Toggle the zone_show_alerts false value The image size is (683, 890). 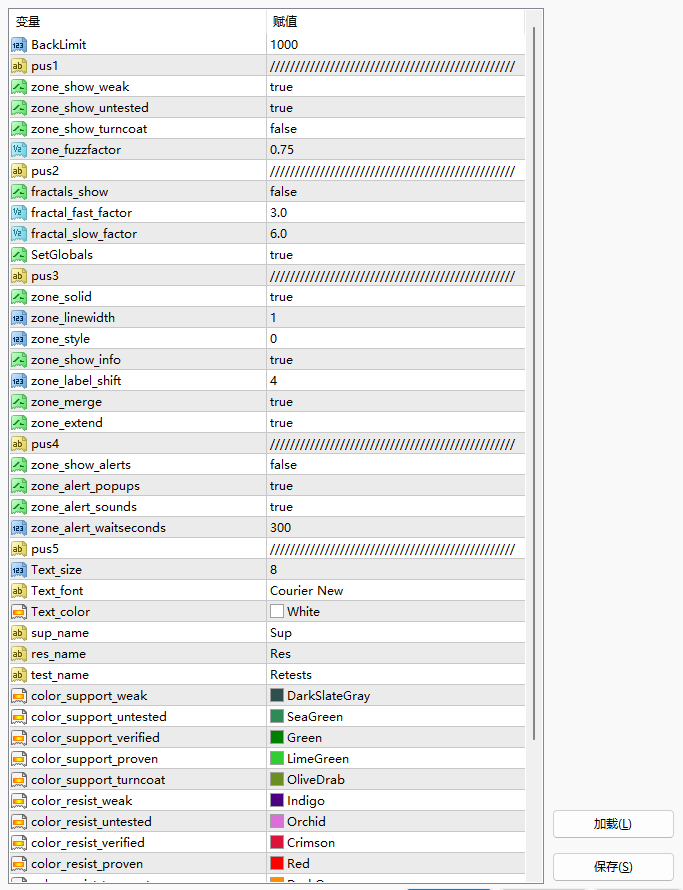(396, 465)
